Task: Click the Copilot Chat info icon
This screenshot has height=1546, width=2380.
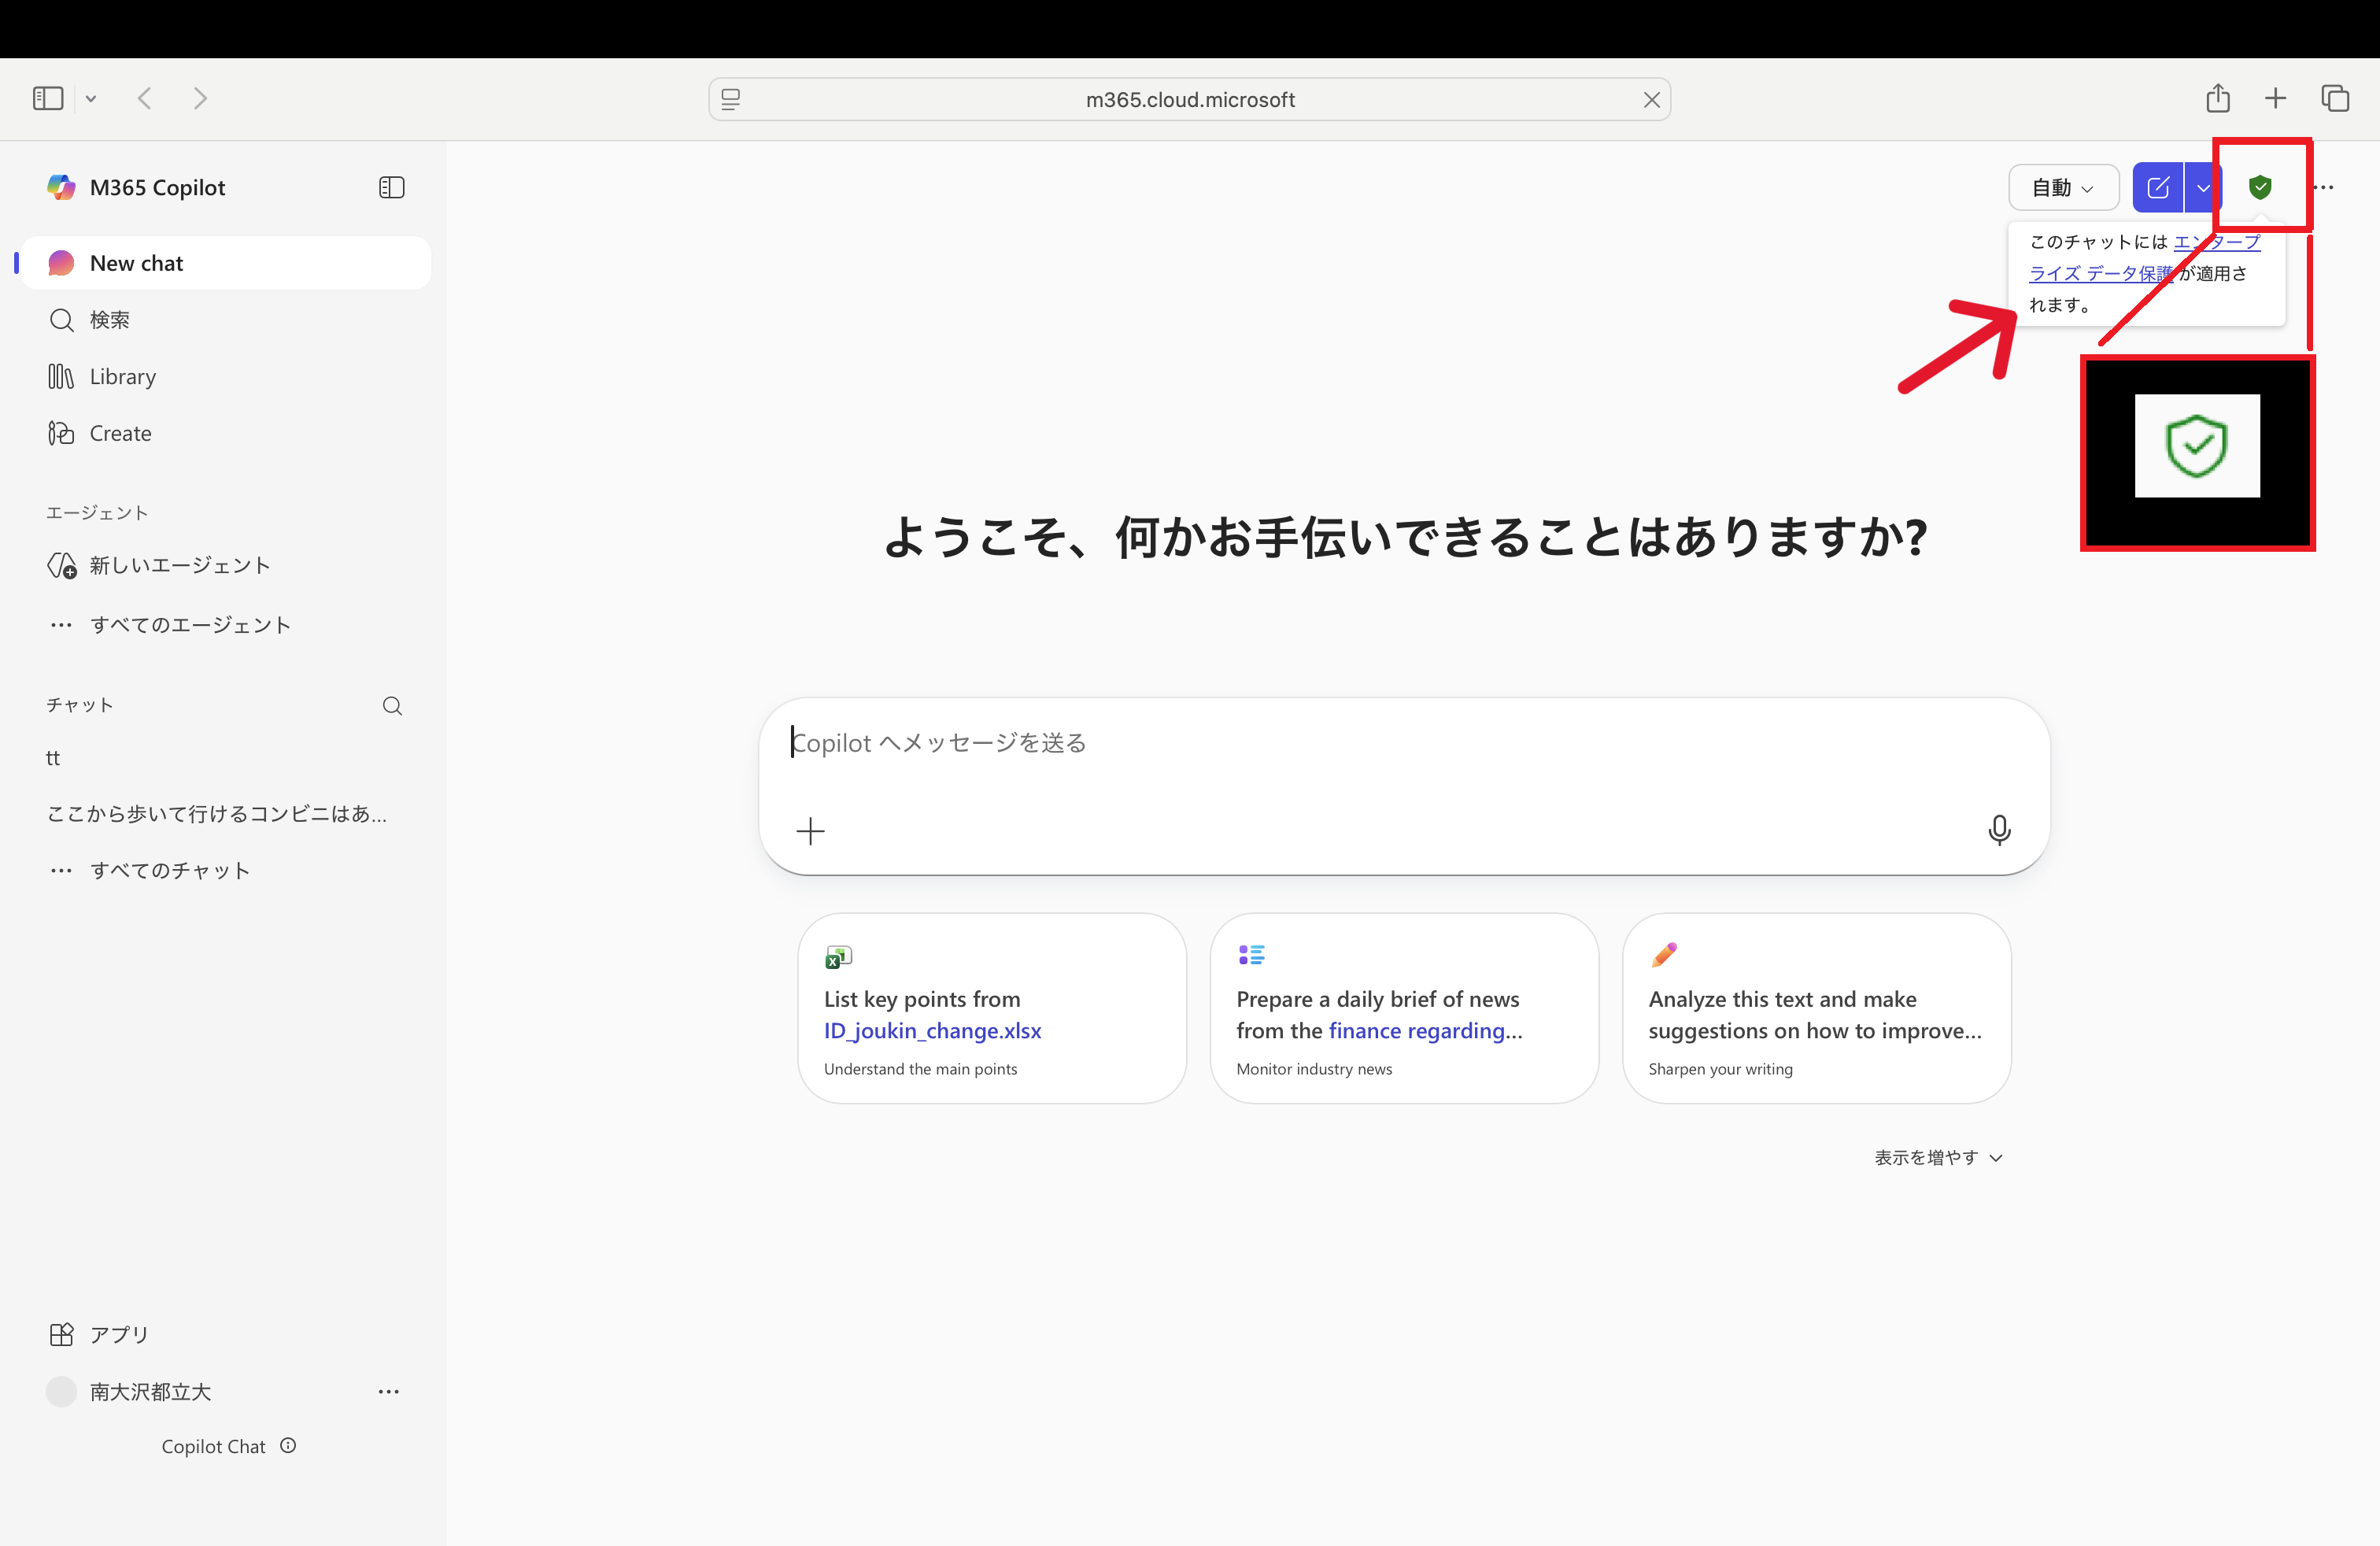Action: (x=288, y=1445)
